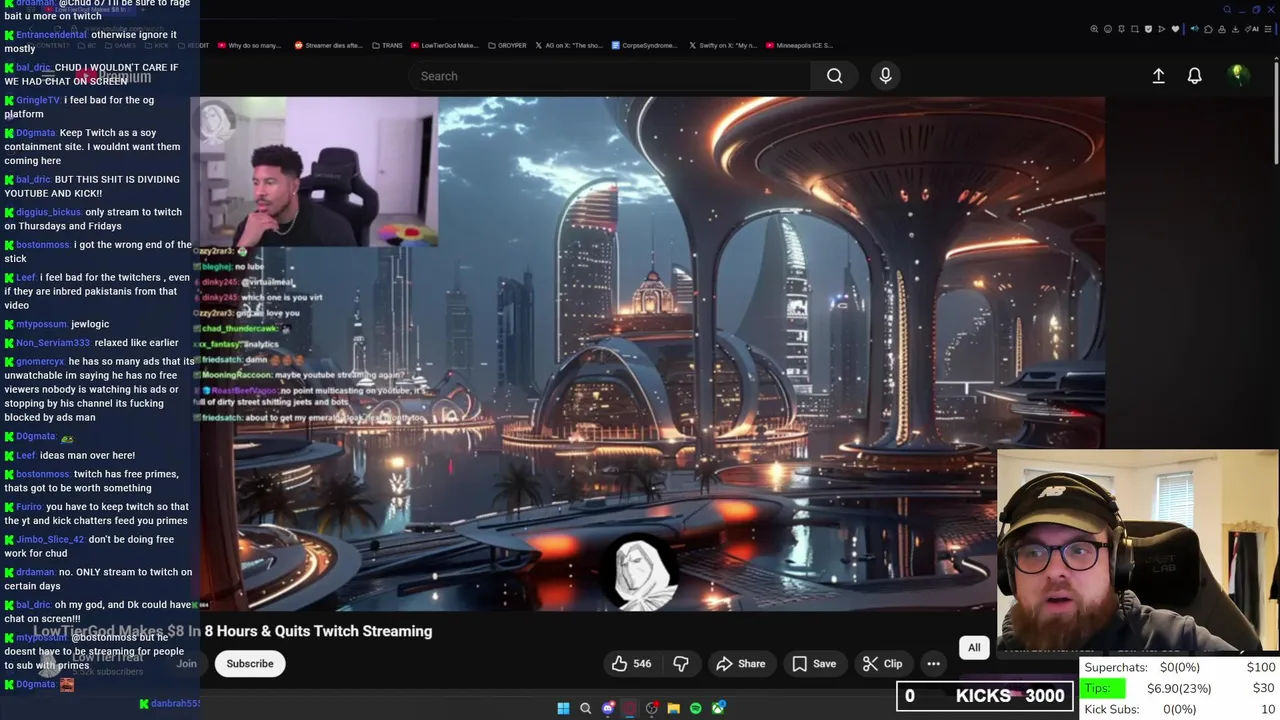Open Windows taskbar search
Image resolution: width=1280 pixels, height=720 pixels.
pos(586,709)
